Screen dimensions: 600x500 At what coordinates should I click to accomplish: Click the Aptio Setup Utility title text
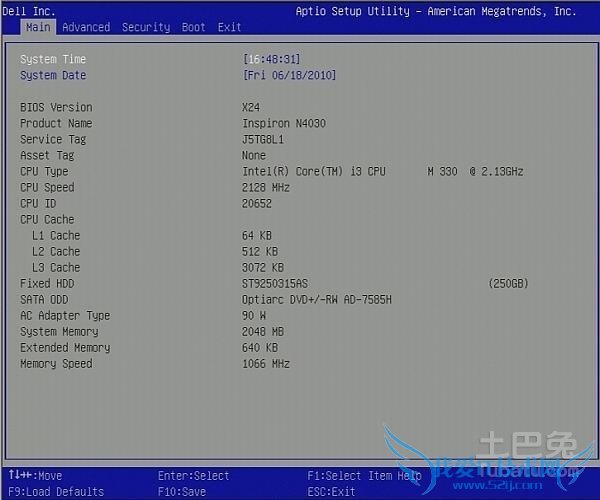(436, 11)
